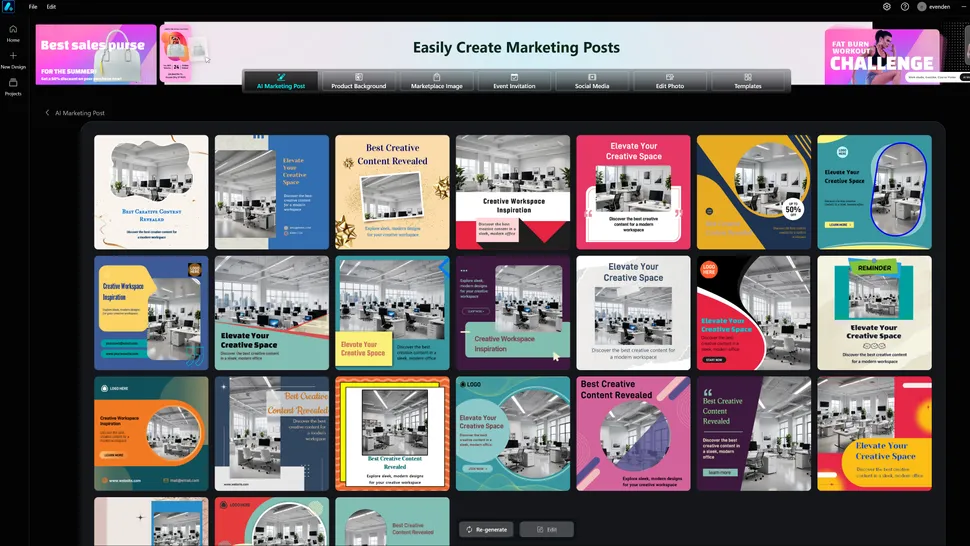Switch to the Marketplace Image tab
This screenshot has width=970, height=546.
click(x=436, y=81)
